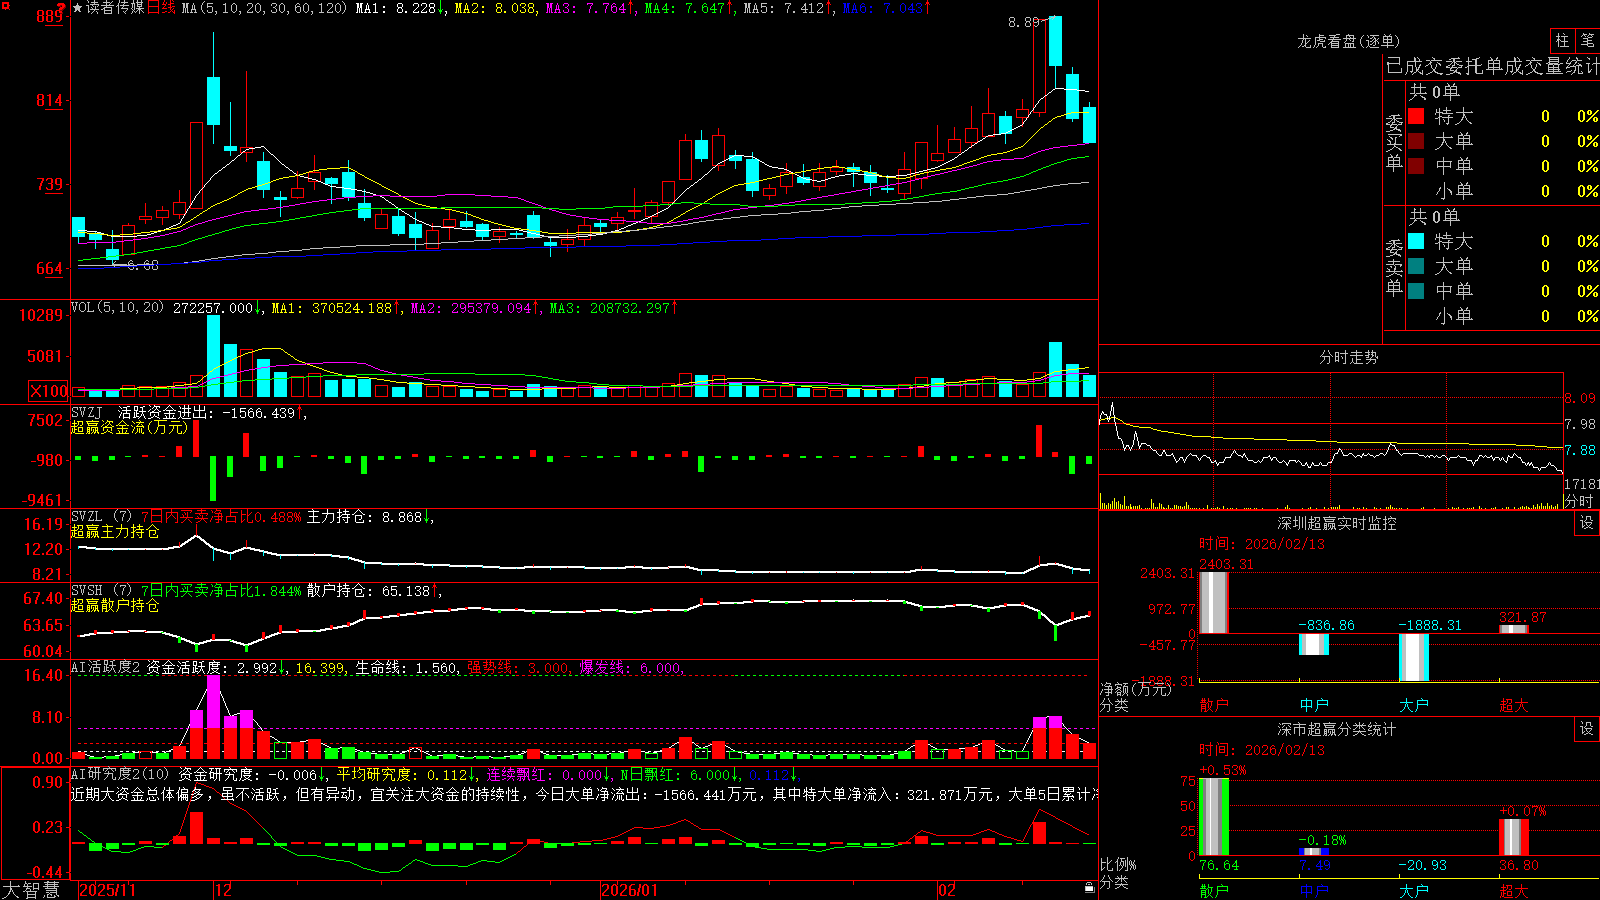Click the teal 中单 sell-order swatch
This screenshot has height=900, width=1600.
[1416, 291]
